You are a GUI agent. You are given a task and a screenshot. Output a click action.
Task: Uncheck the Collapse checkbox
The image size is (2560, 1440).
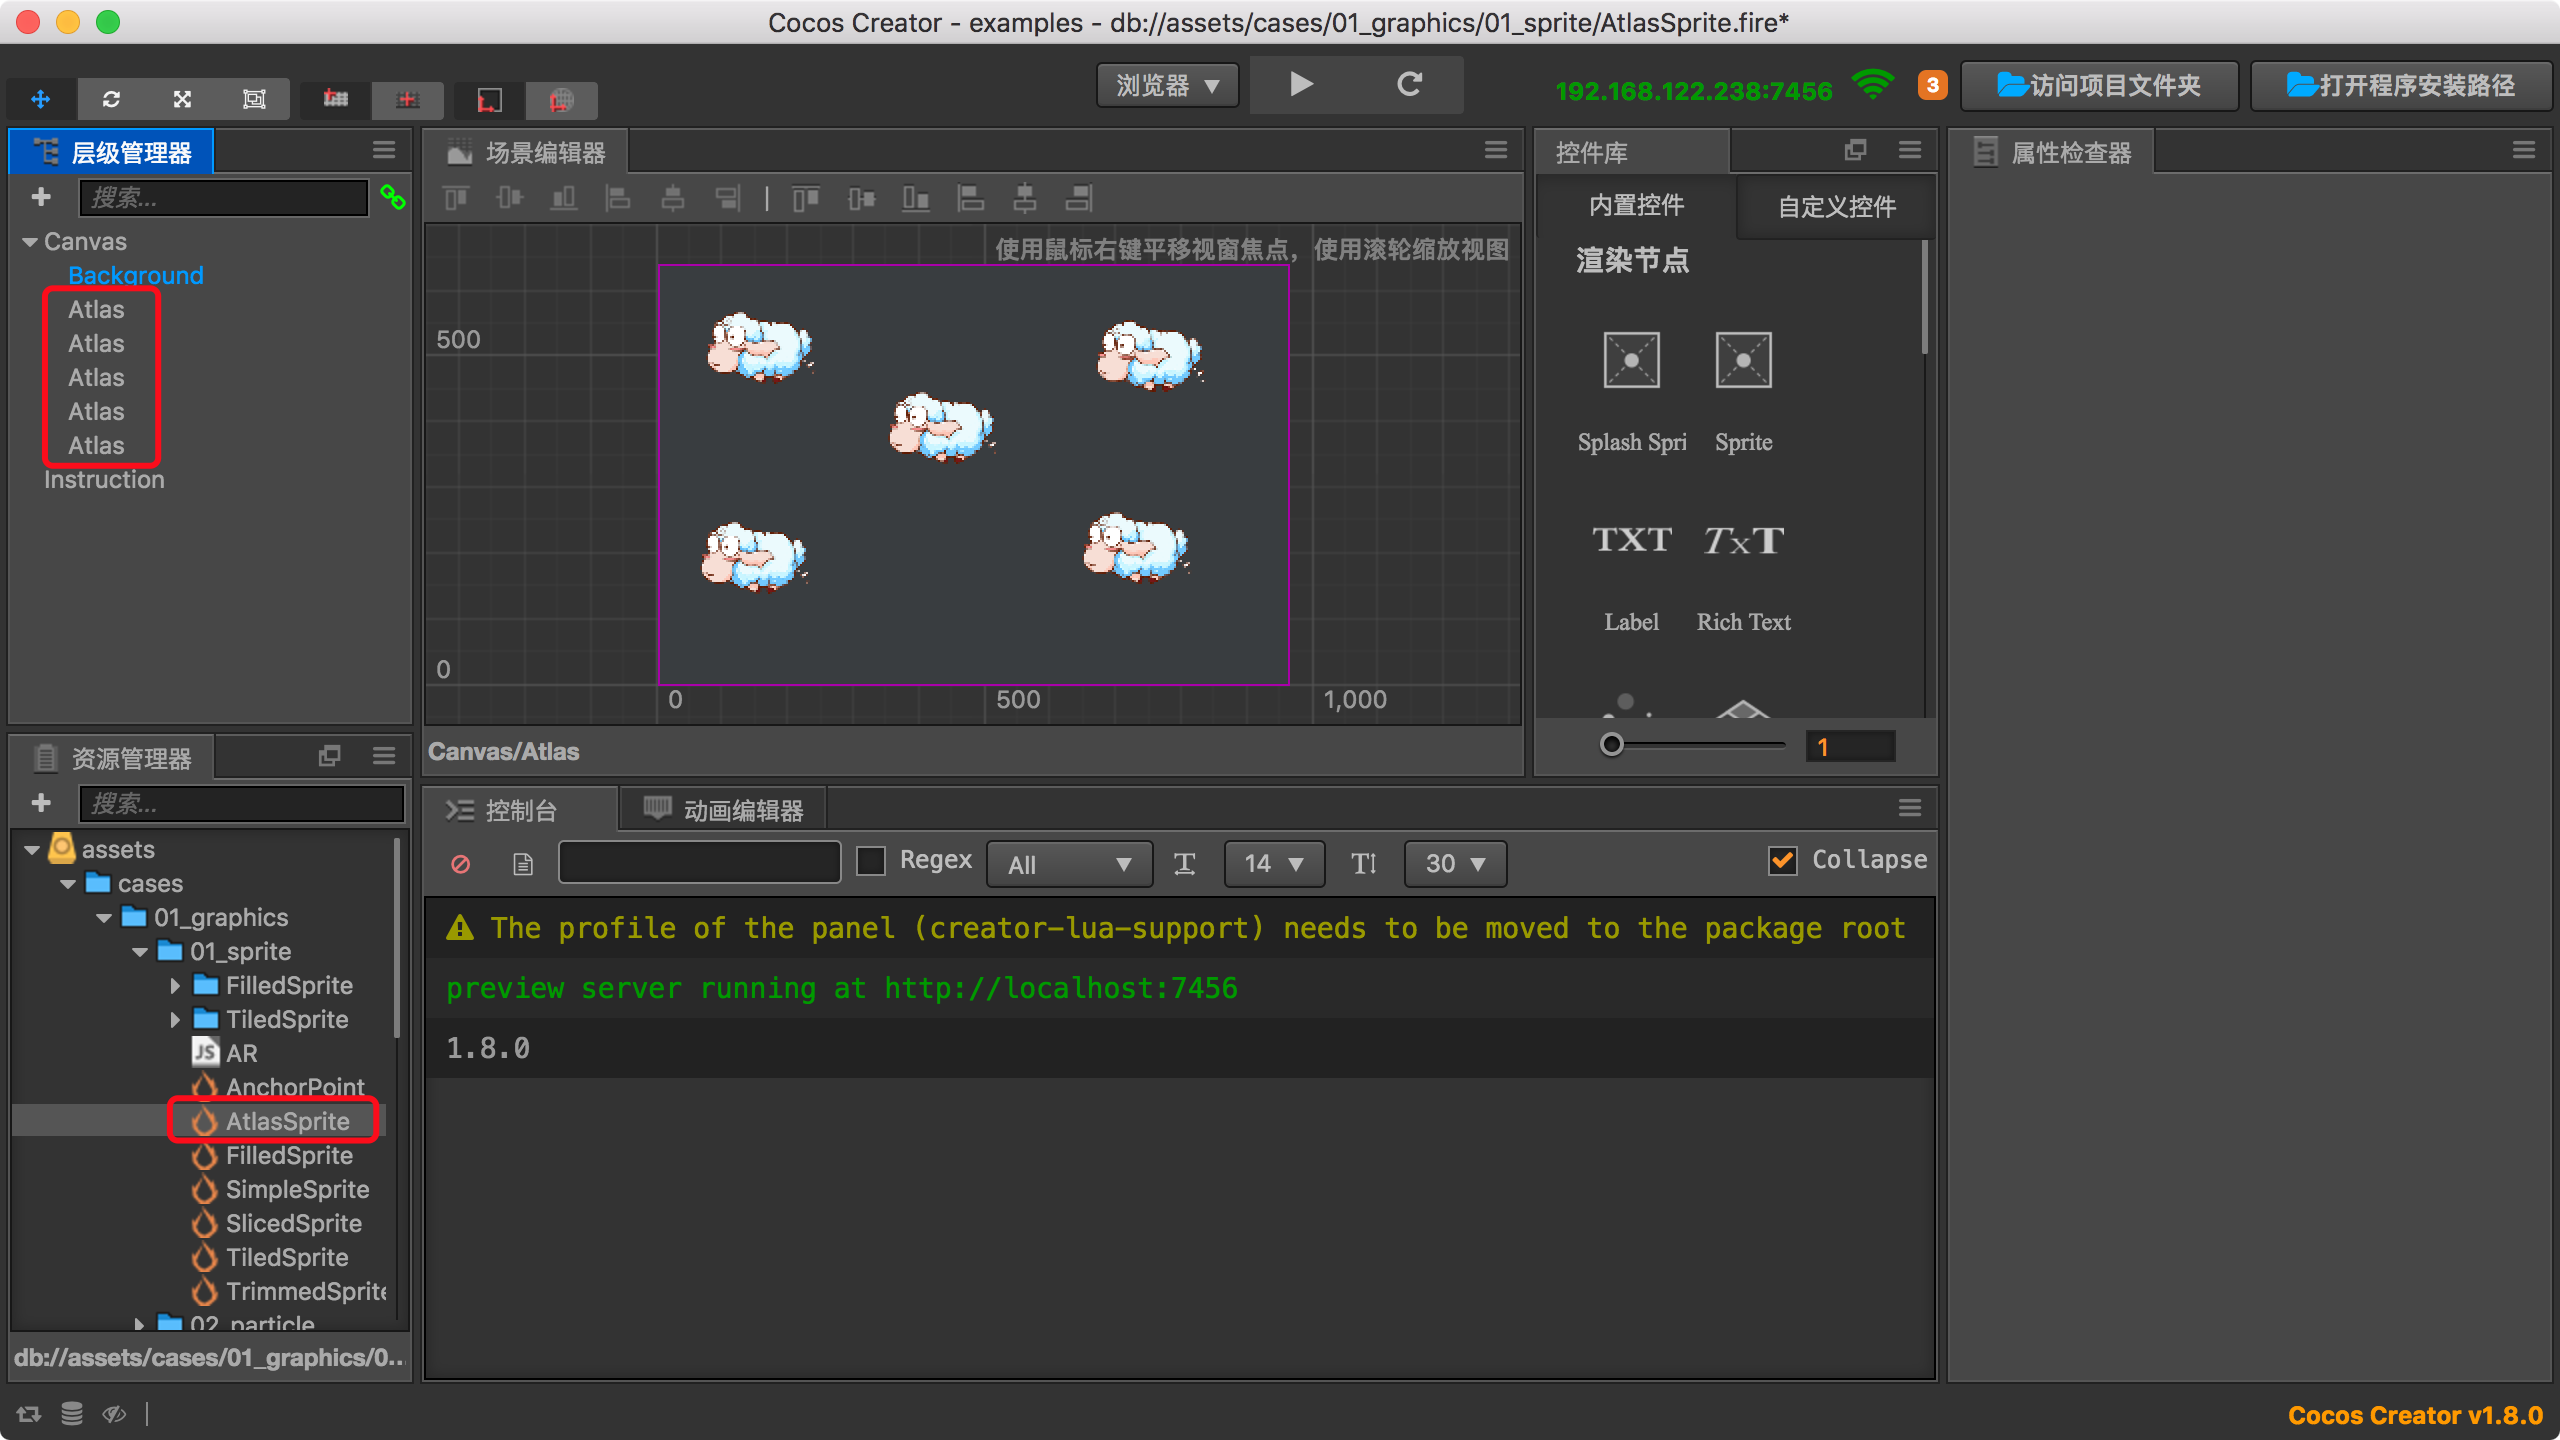(x=1782, y=861)
